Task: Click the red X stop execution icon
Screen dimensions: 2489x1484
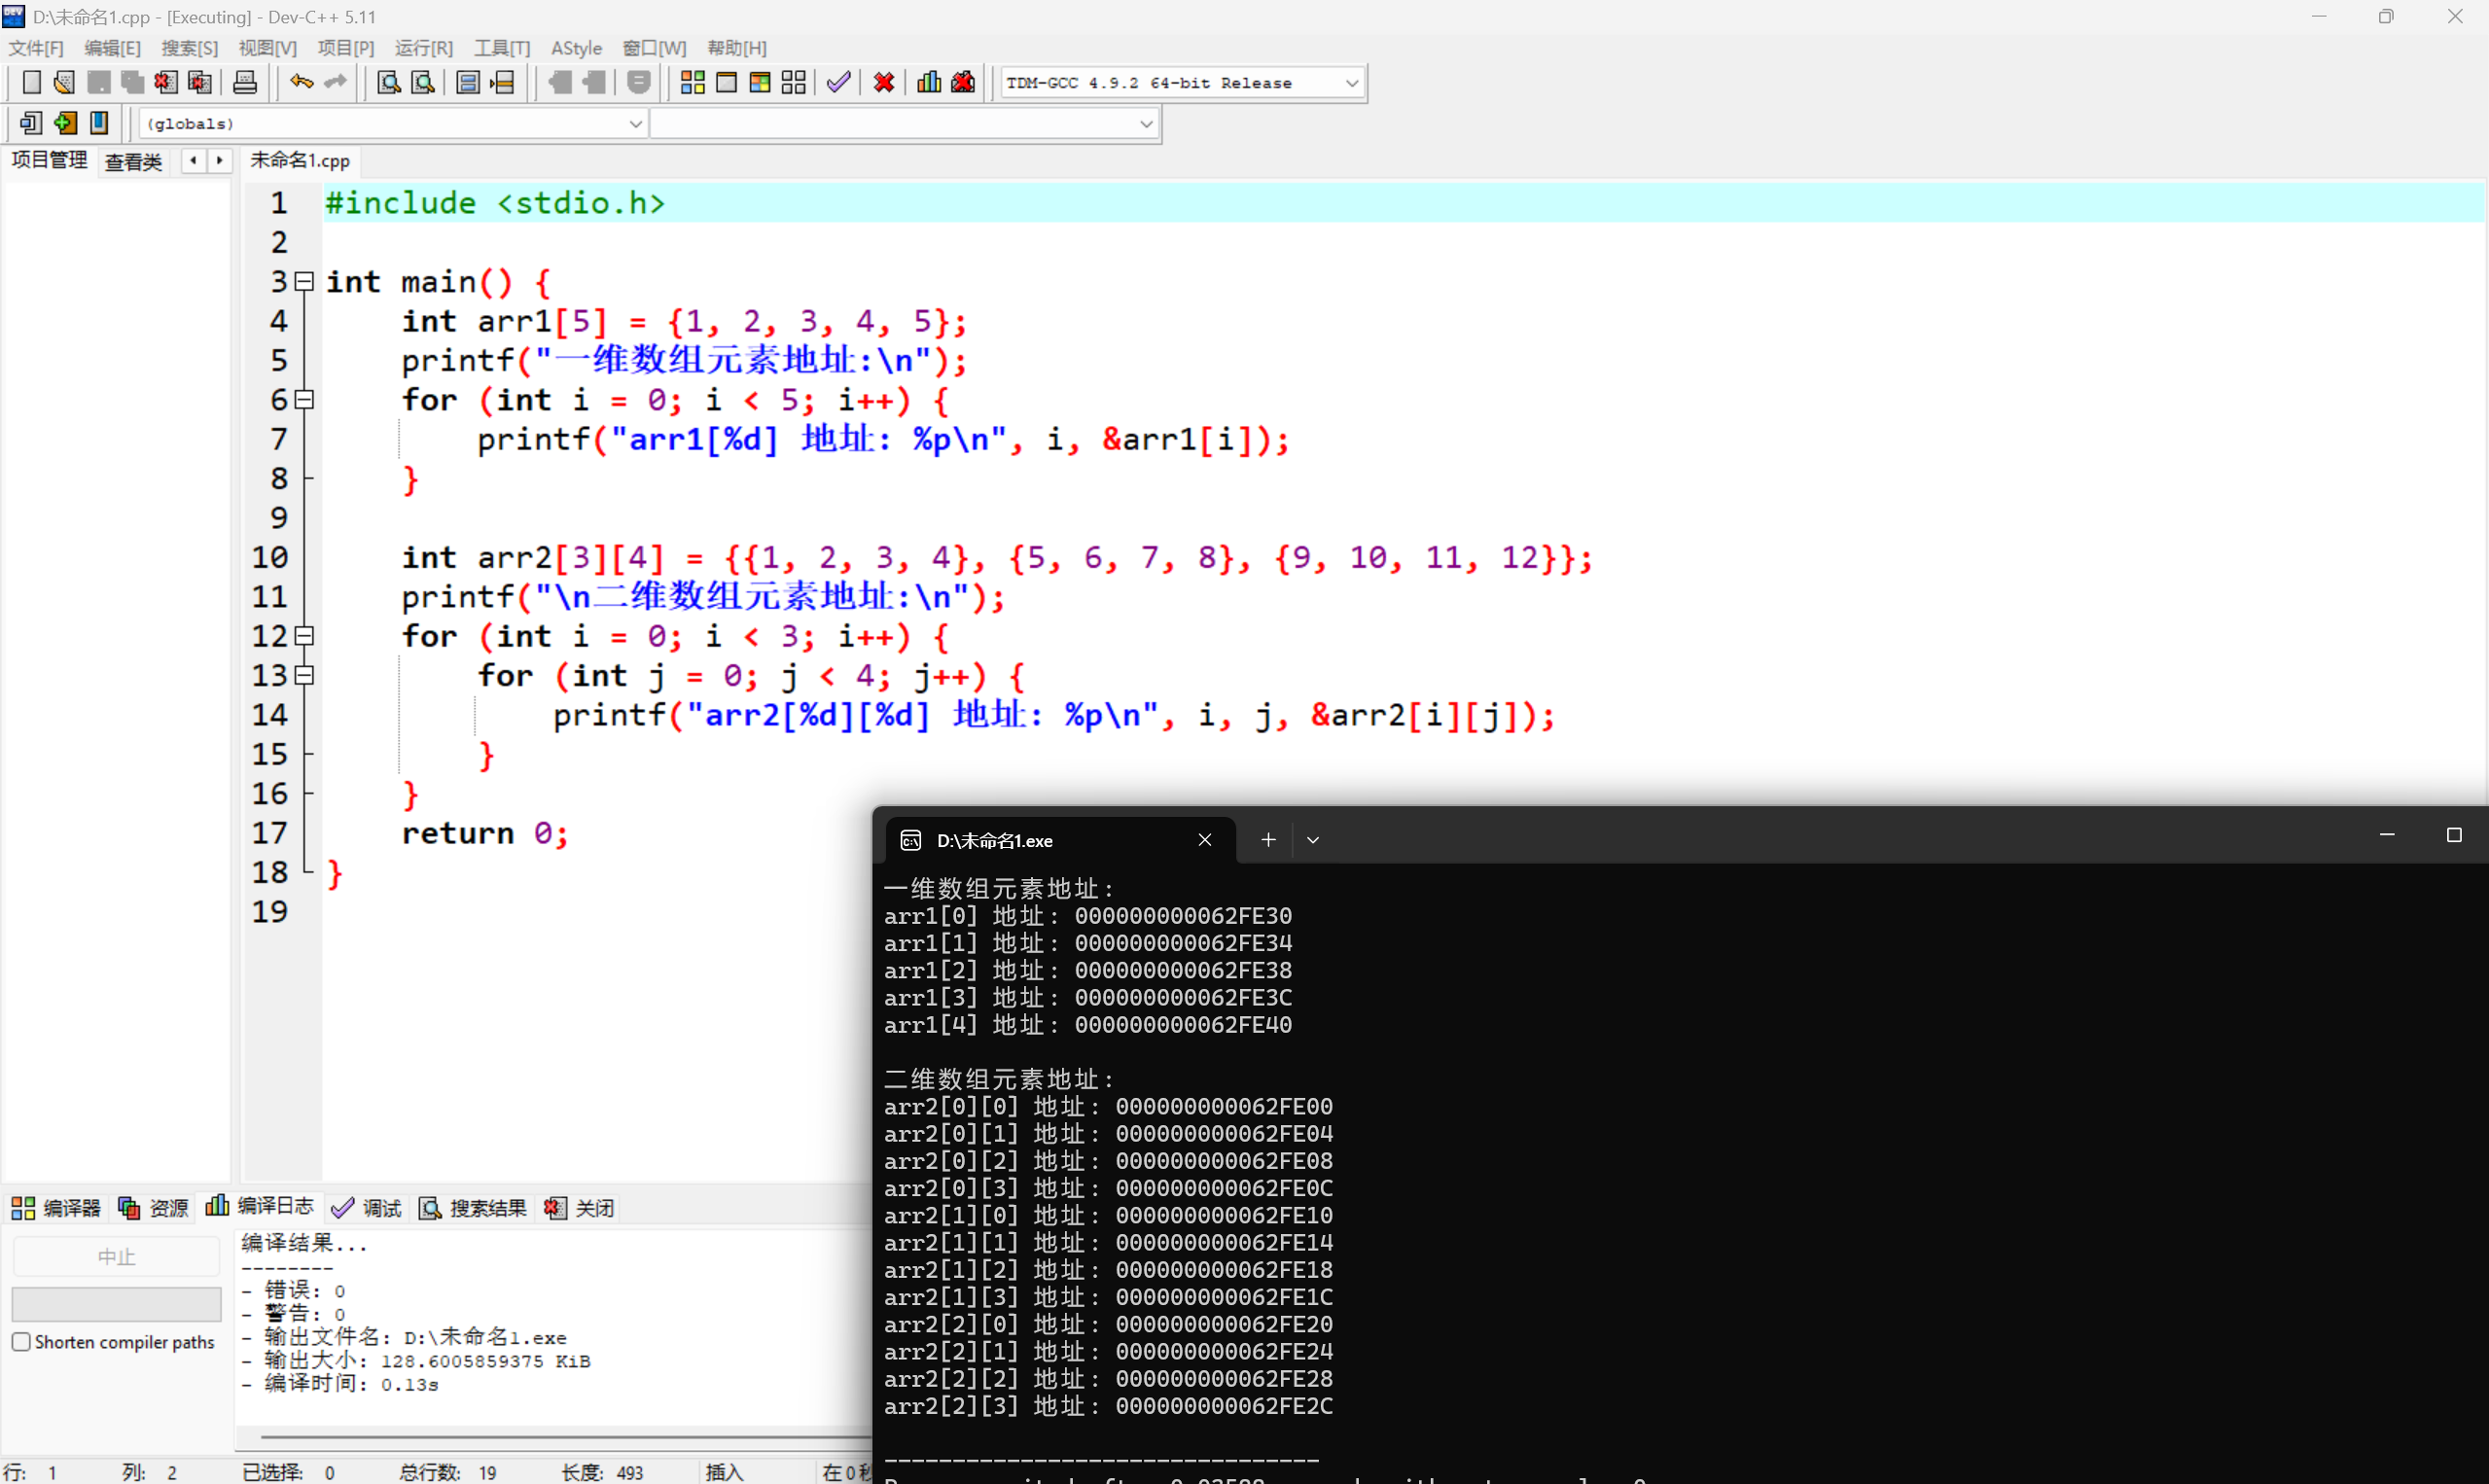Action: click(x=883, y=83)
